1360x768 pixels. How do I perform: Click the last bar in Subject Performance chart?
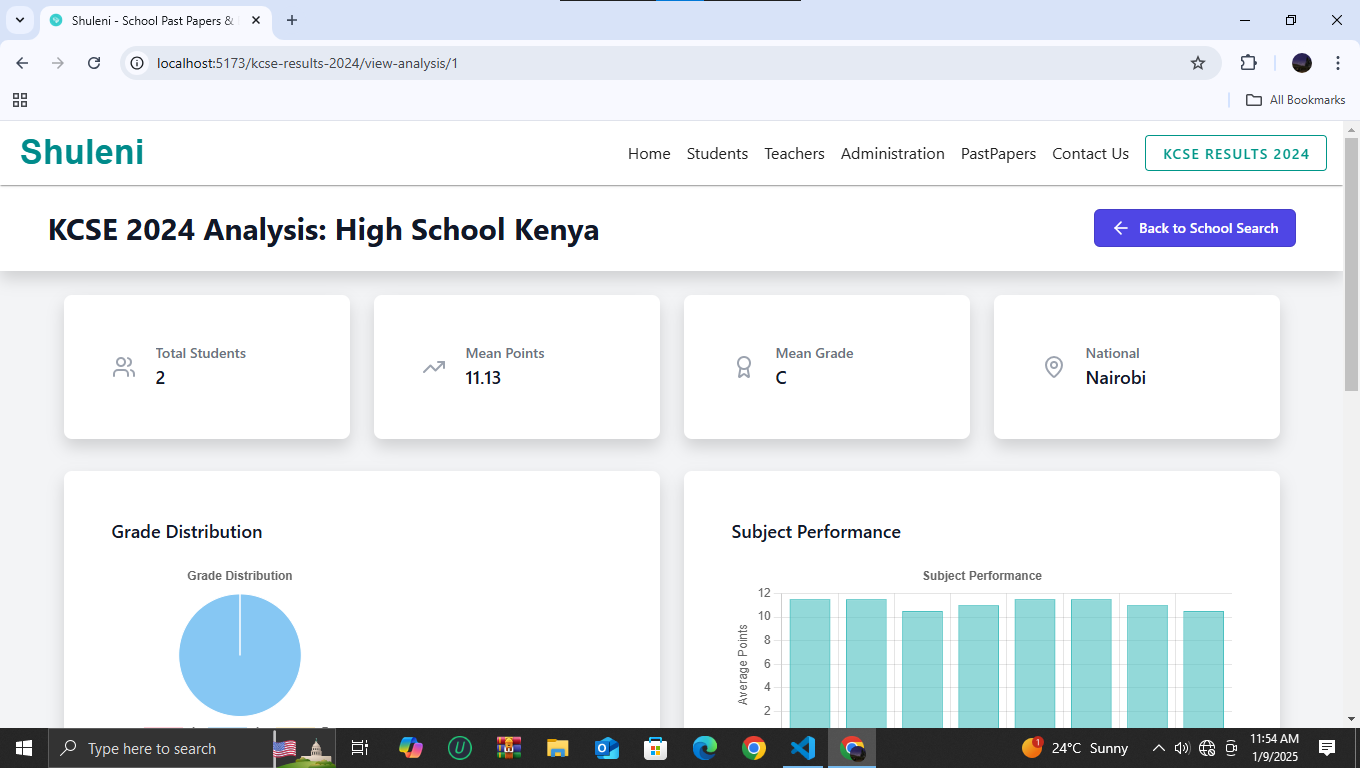tap(1203, 669)
